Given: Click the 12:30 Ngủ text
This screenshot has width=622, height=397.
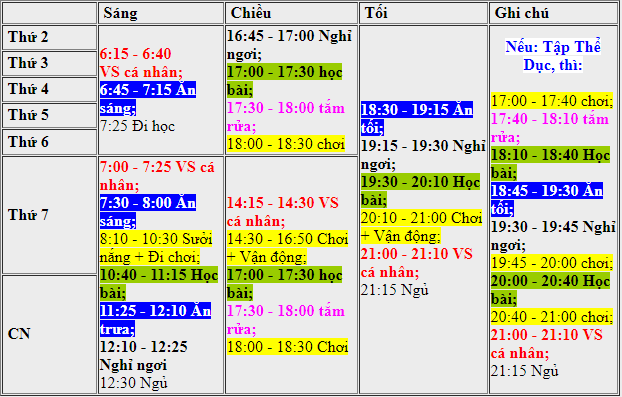Looking at the screenshot, I should click(134, 383).
